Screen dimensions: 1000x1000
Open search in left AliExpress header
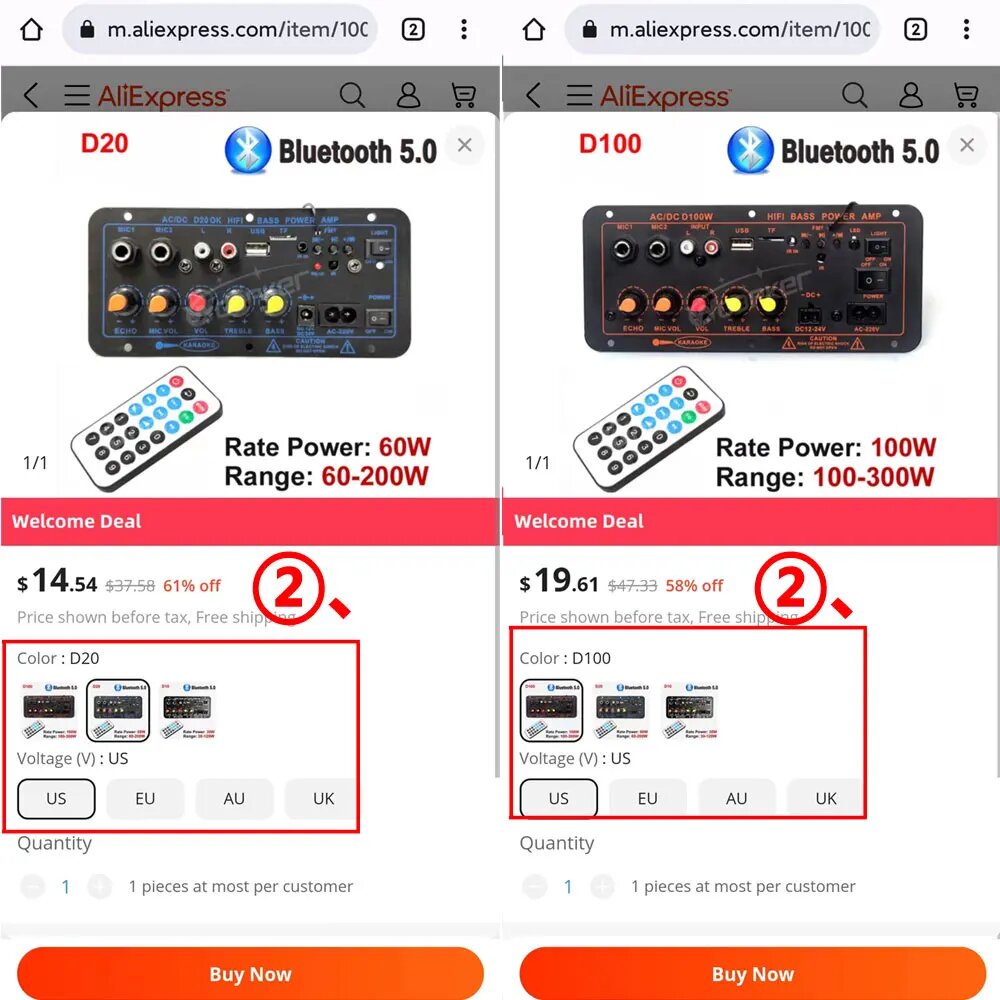(x=352, y=95)
